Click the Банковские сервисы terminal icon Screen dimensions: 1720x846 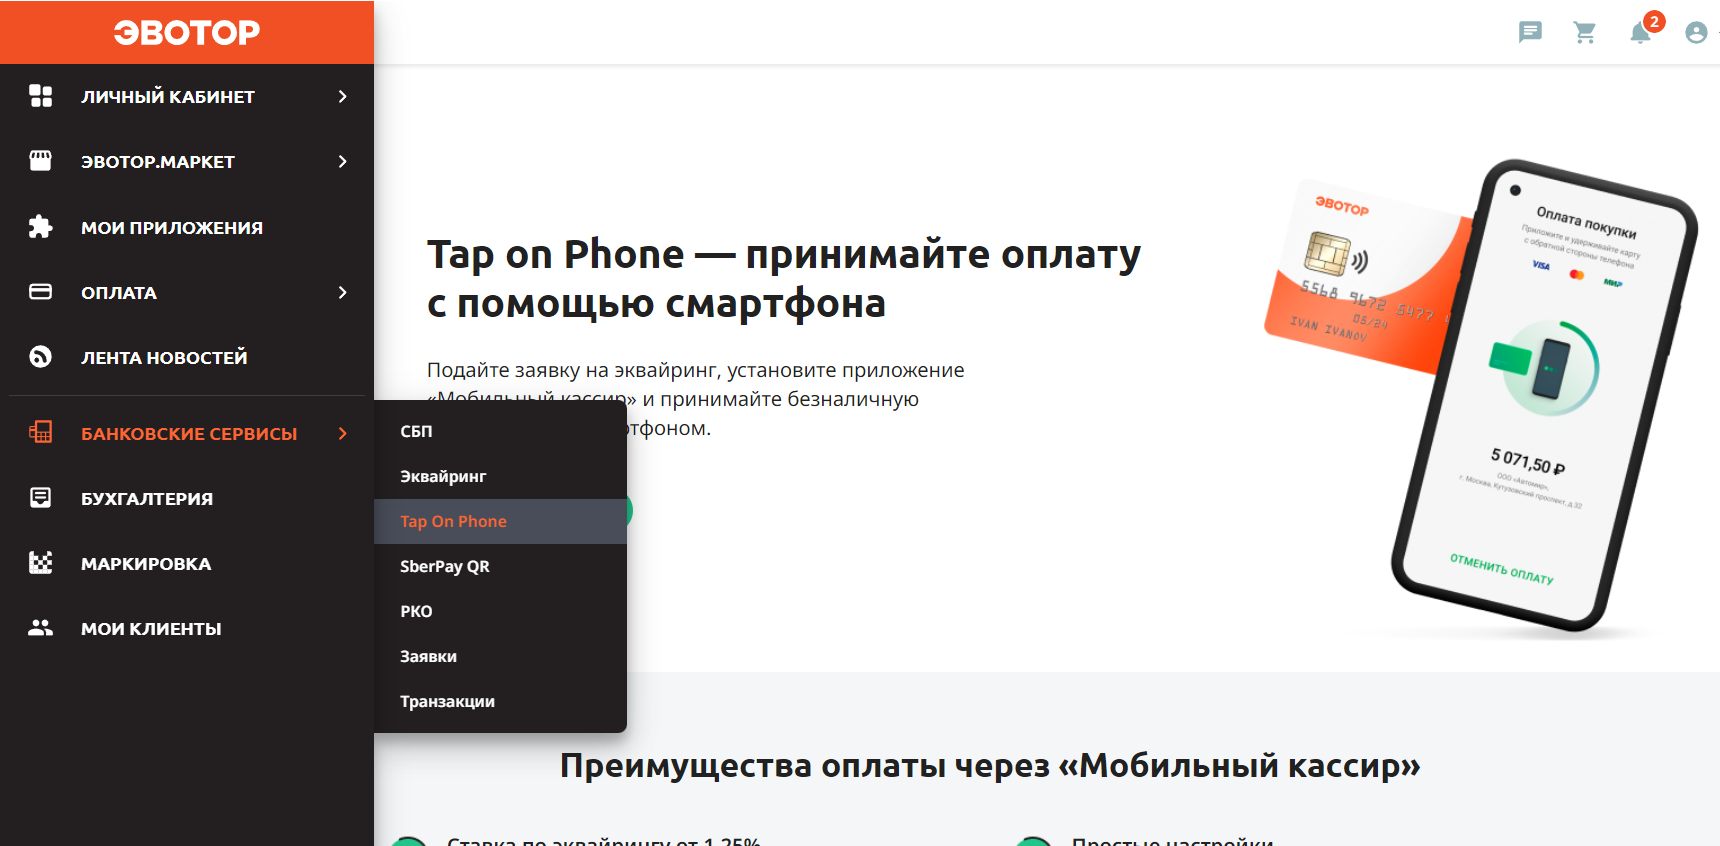click(41, 433)
